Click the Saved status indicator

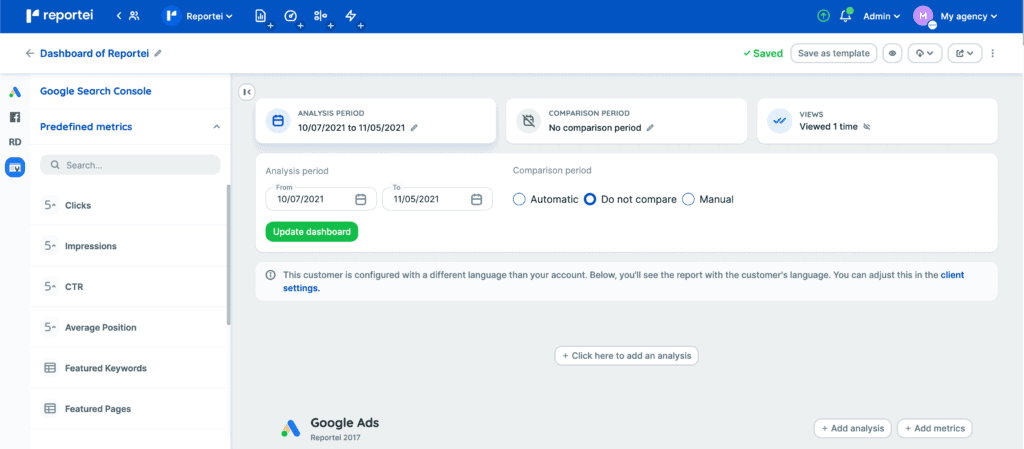tap(763, 54)
